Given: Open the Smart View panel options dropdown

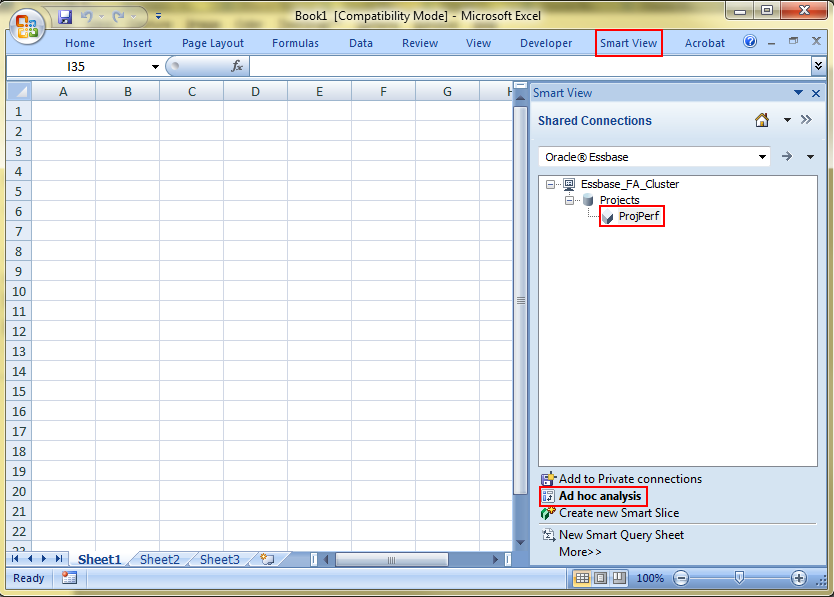Looking at the screenshot, I should tap(798, 93).
